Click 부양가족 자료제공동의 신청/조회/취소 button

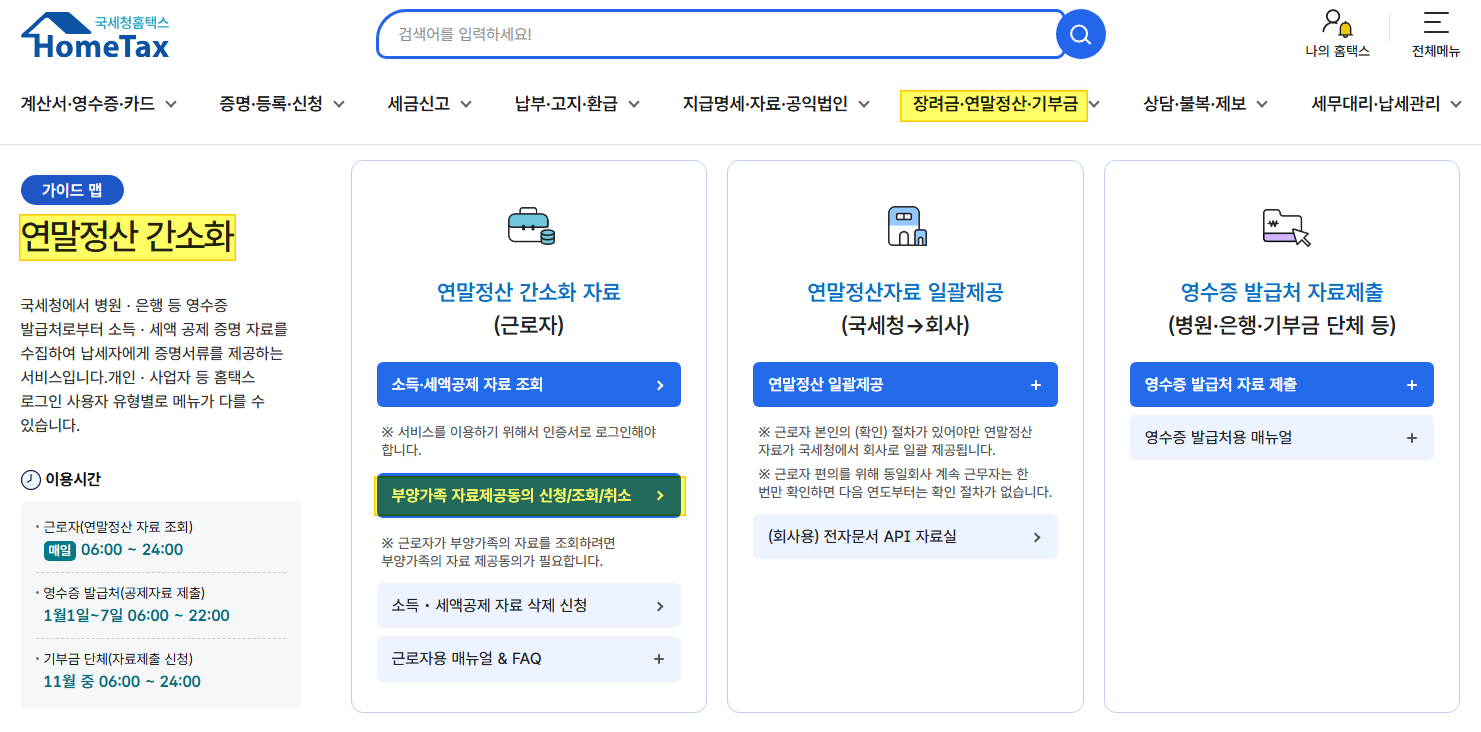tap(529, 495)
